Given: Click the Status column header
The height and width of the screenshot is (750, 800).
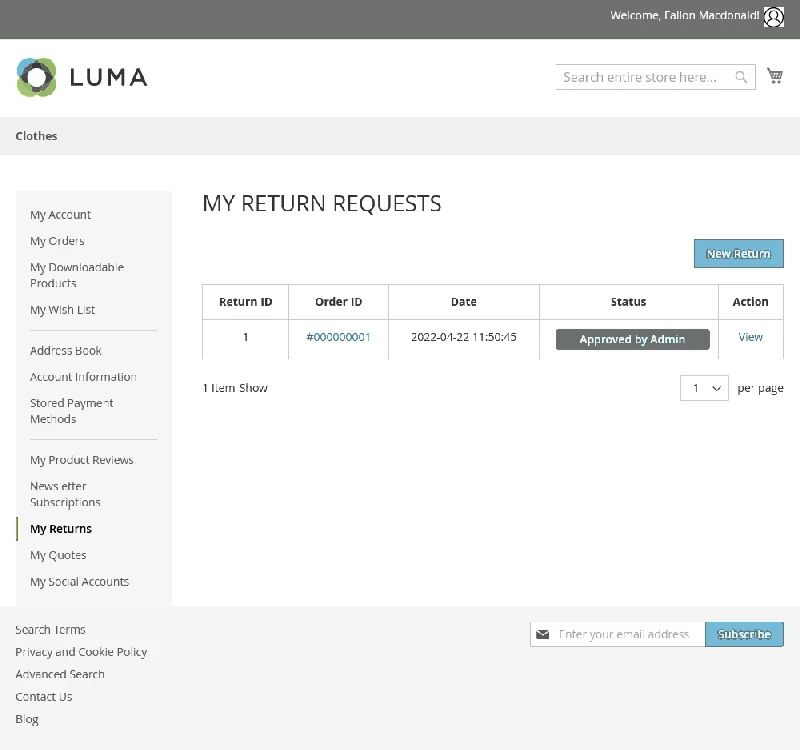Looking at the screenshot, I should tap(629, 302).
